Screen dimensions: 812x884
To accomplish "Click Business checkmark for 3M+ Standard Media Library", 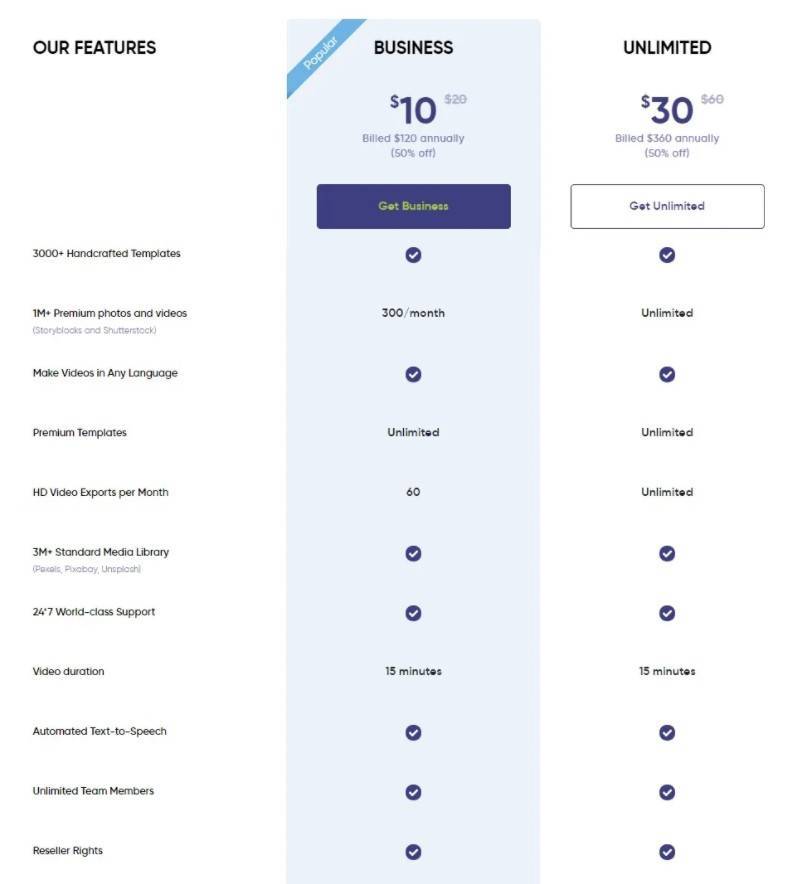I will click(x=413, y=553).
